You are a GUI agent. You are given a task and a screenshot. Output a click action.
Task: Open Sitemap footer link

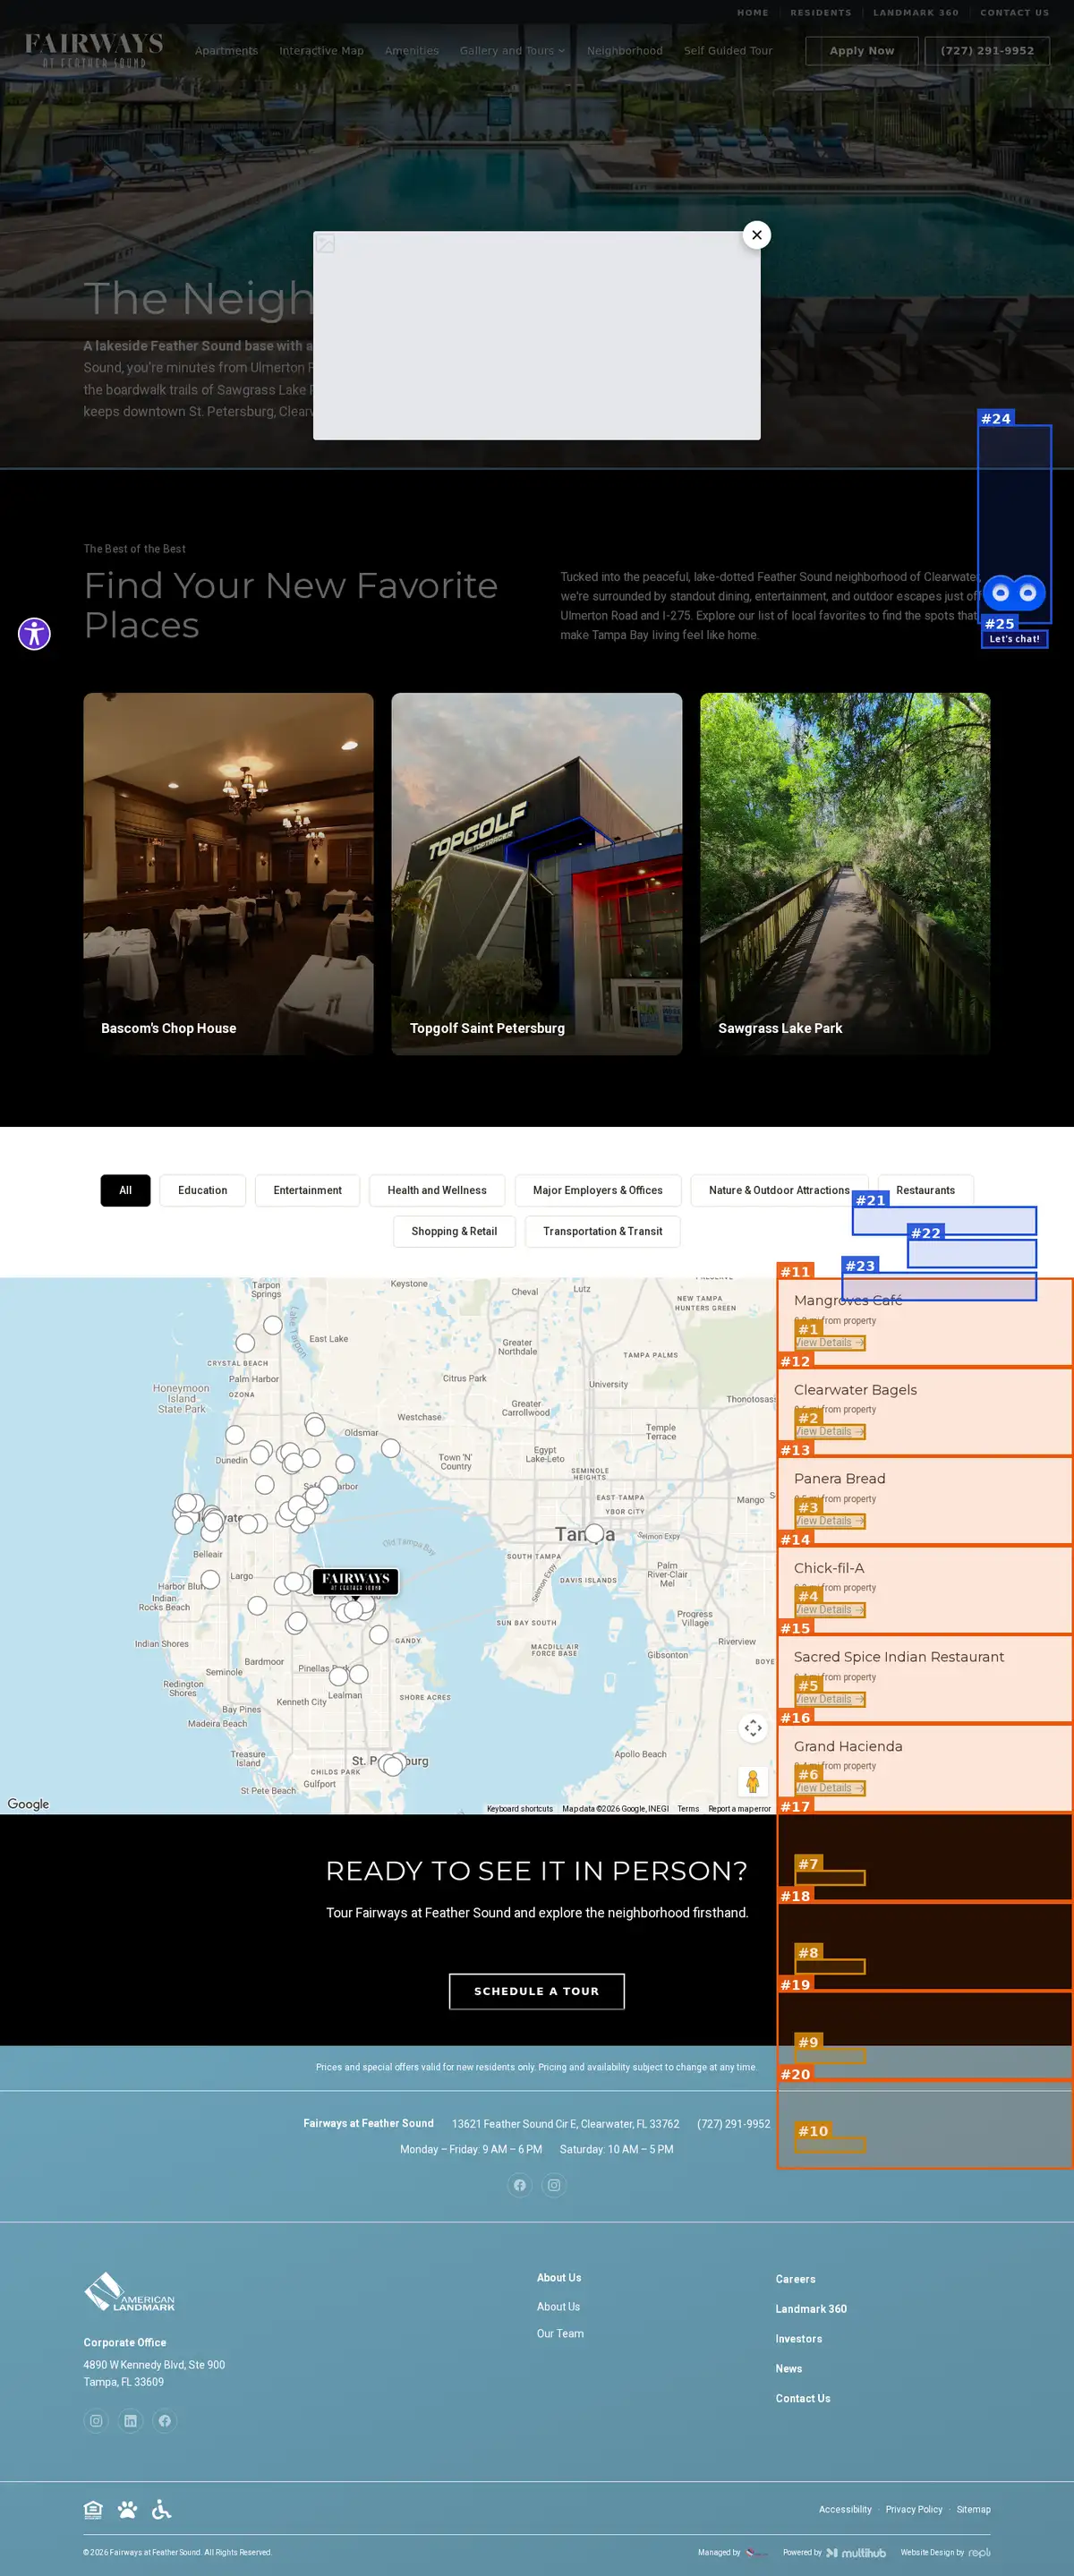pos(973,2509)
